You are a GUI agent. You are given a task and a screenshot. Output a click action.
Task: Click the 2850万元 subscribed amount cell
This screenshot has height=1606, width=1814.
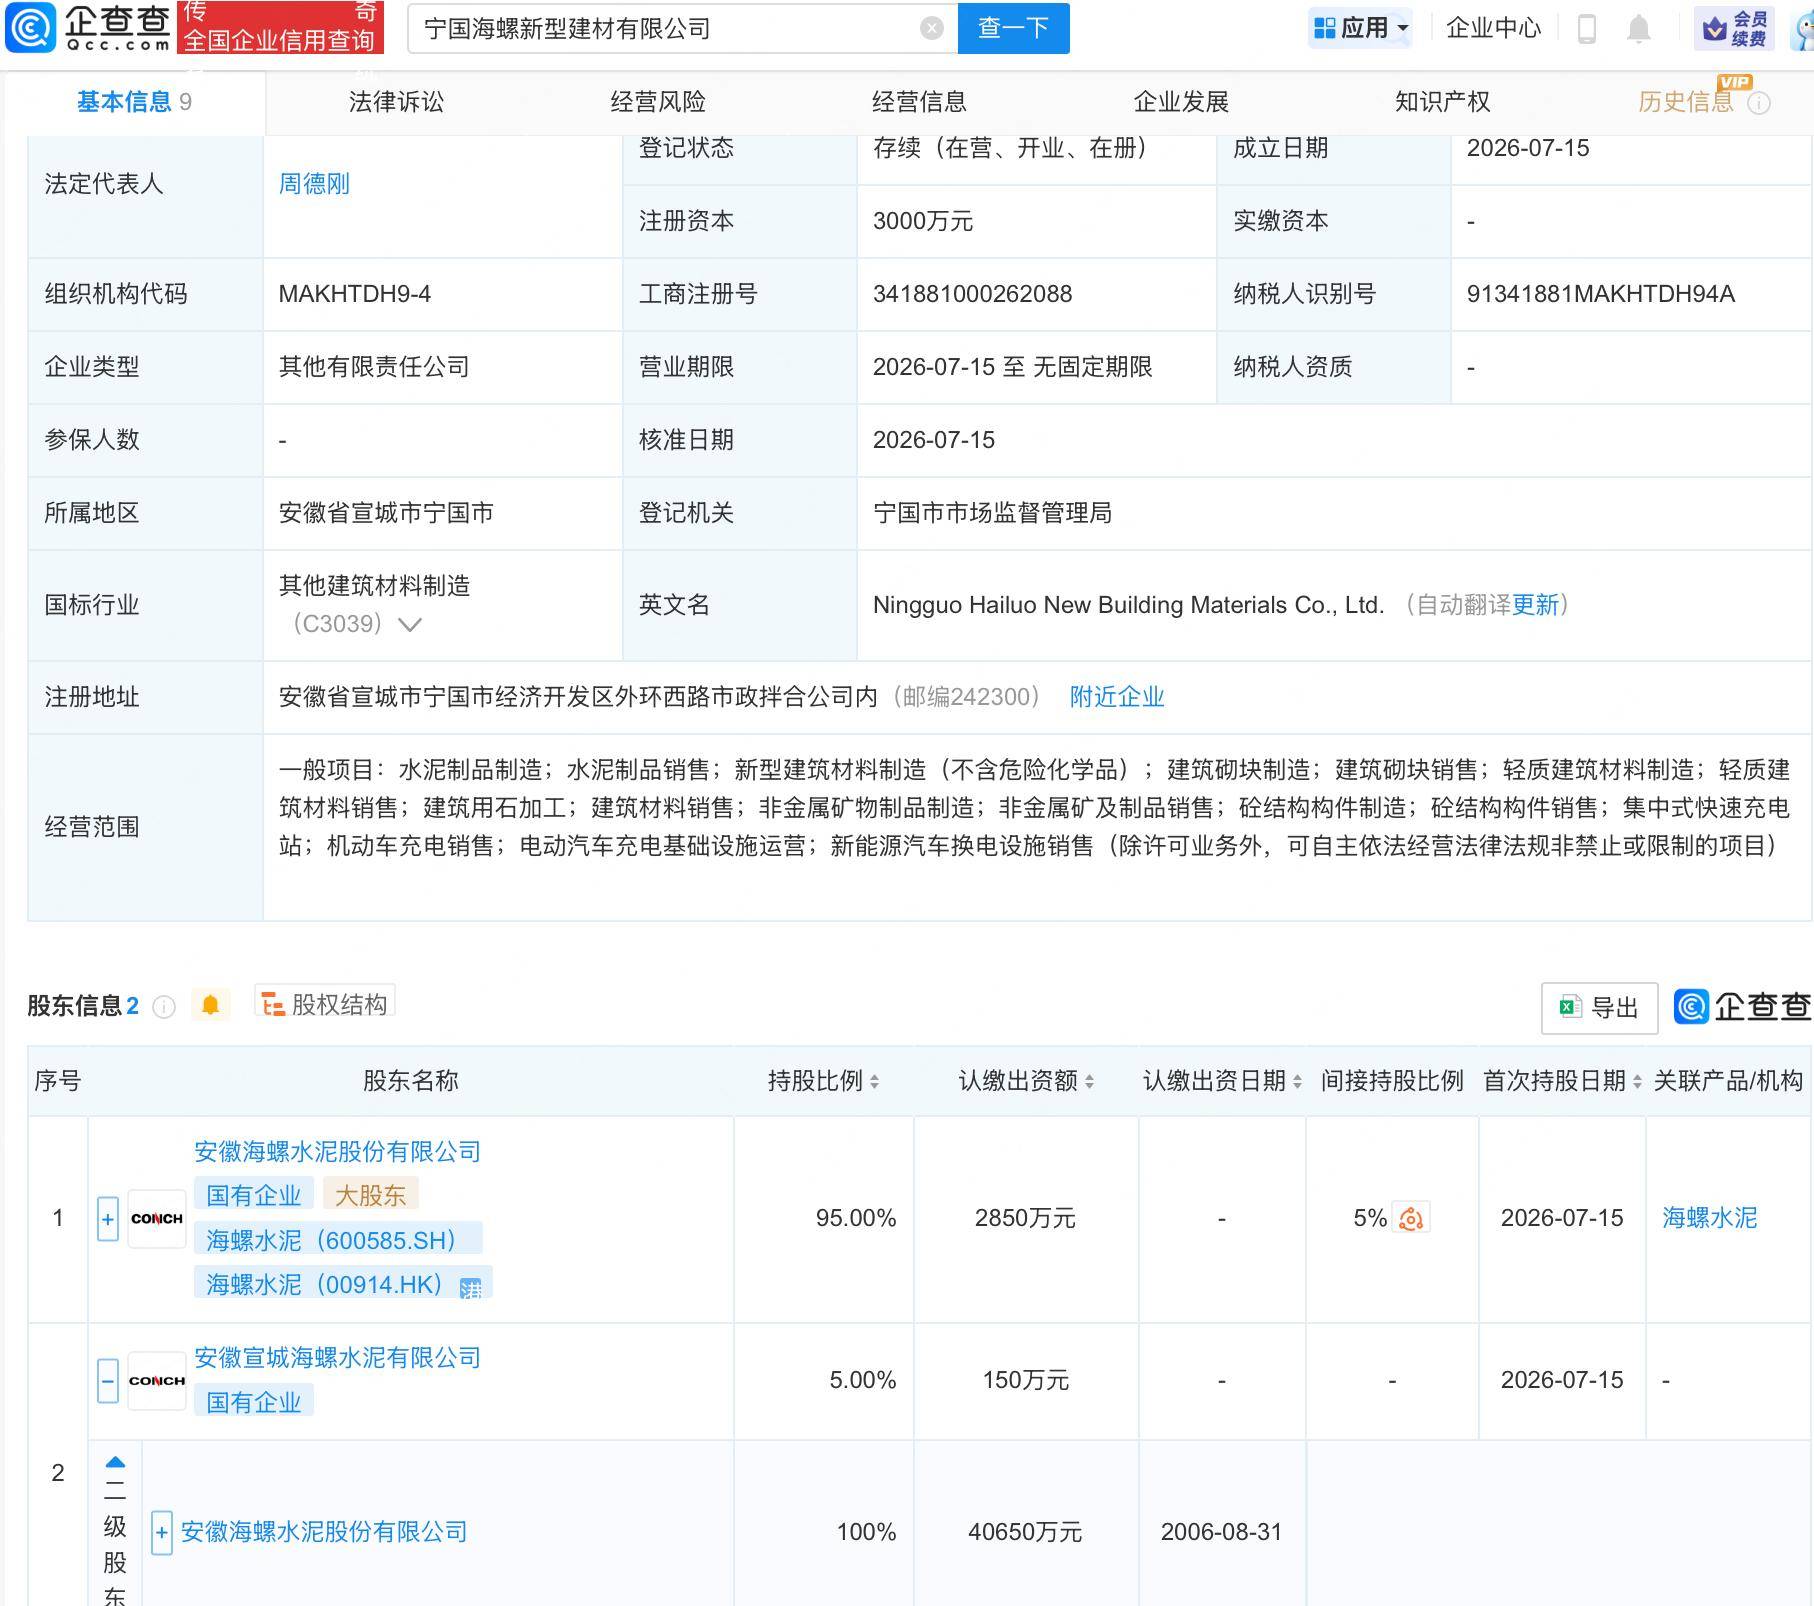coord(1026,1218)
